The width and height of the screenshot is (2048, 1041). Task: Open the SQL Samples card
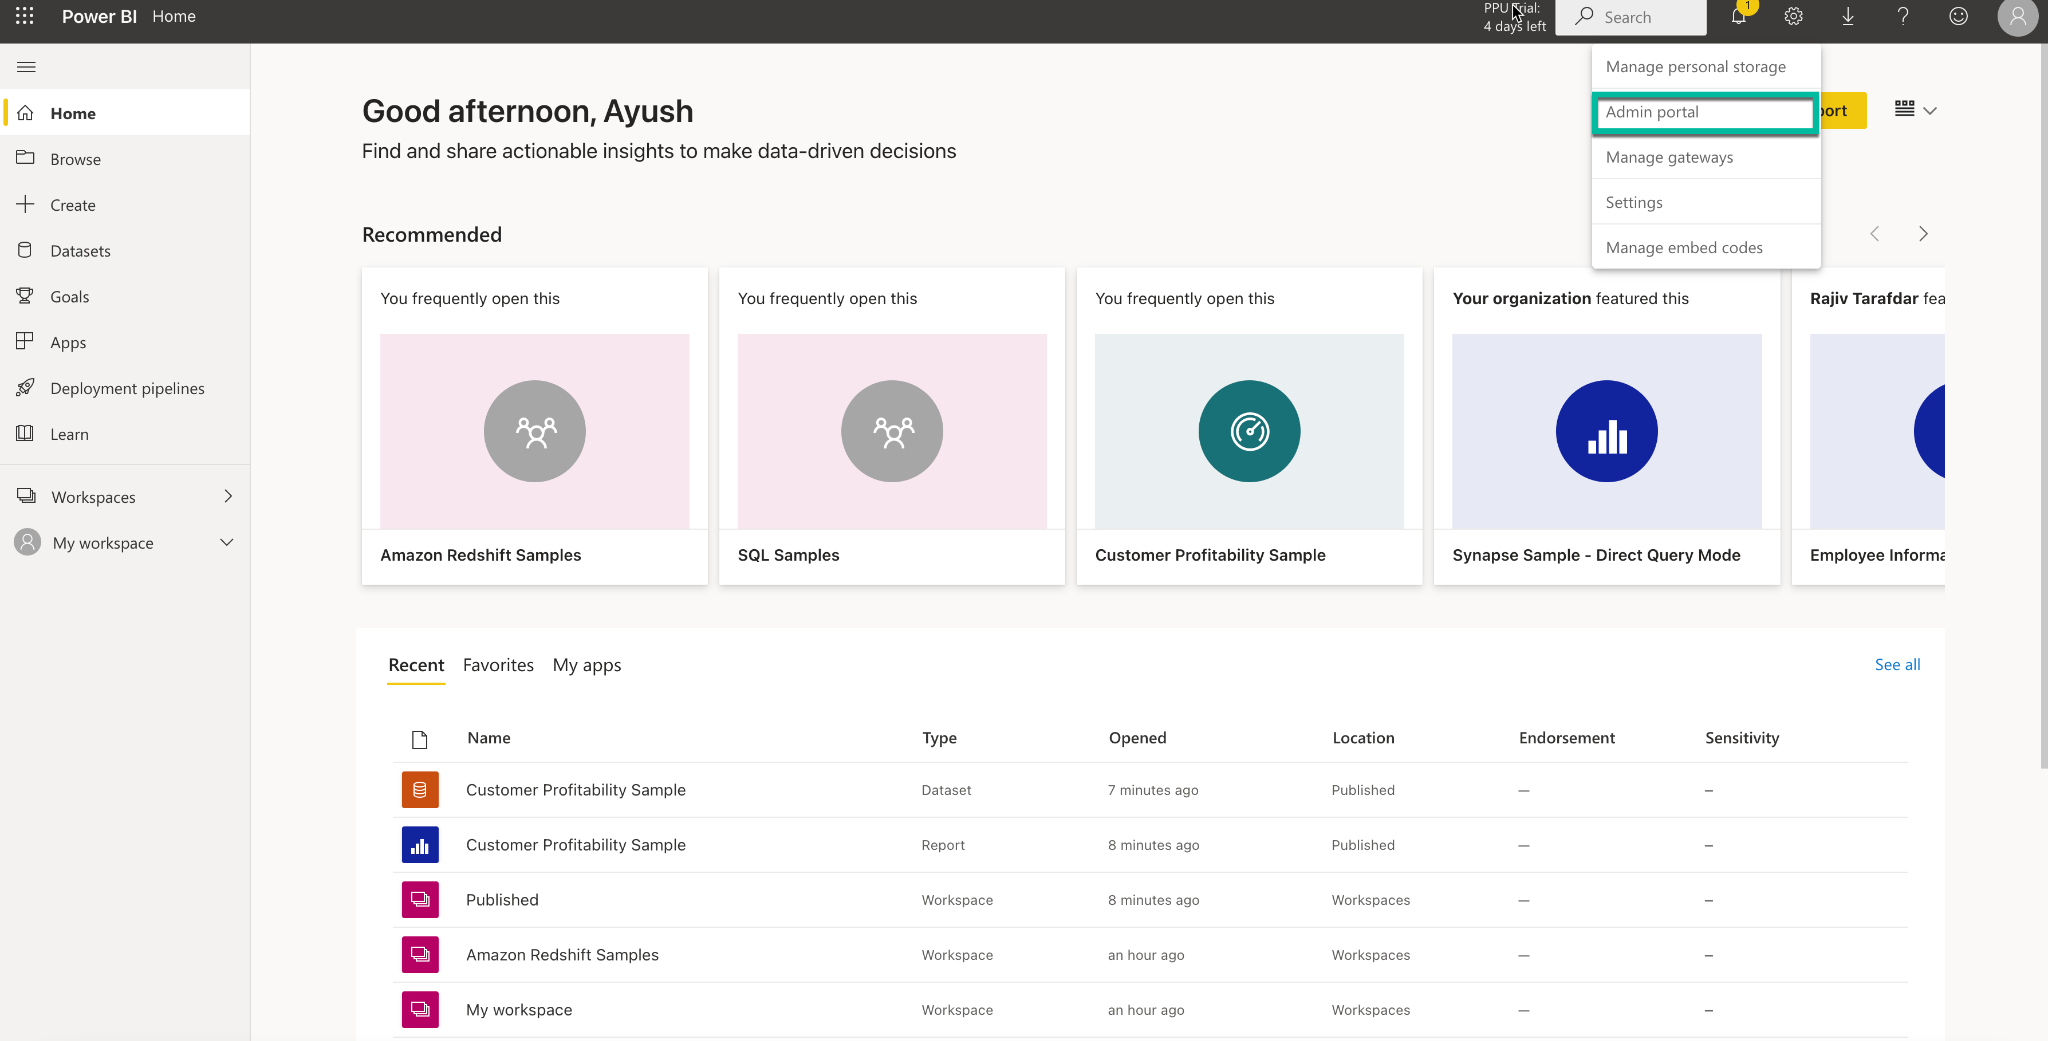892,426
